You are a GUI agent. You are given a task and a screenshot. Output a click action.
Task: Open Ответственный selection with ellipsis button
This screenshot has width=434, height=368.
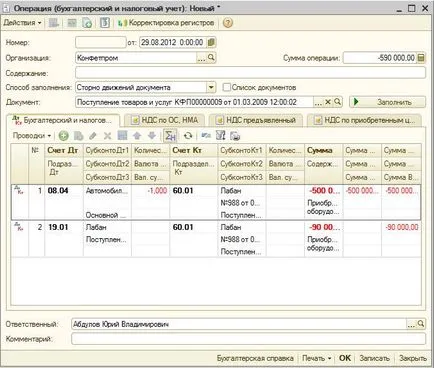click(x=411, y=324)
